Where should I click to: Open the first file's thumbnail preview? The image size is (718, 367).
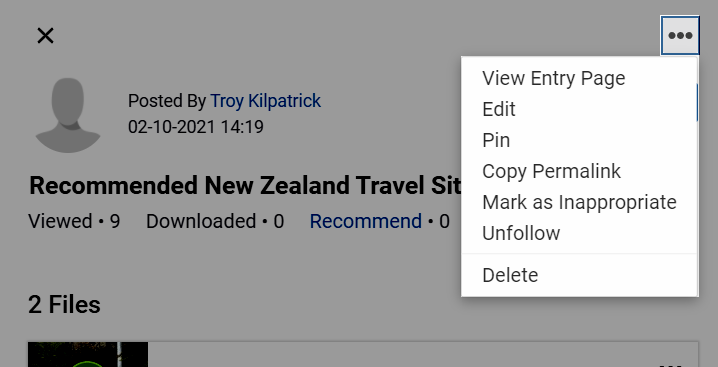coord(88,355)
